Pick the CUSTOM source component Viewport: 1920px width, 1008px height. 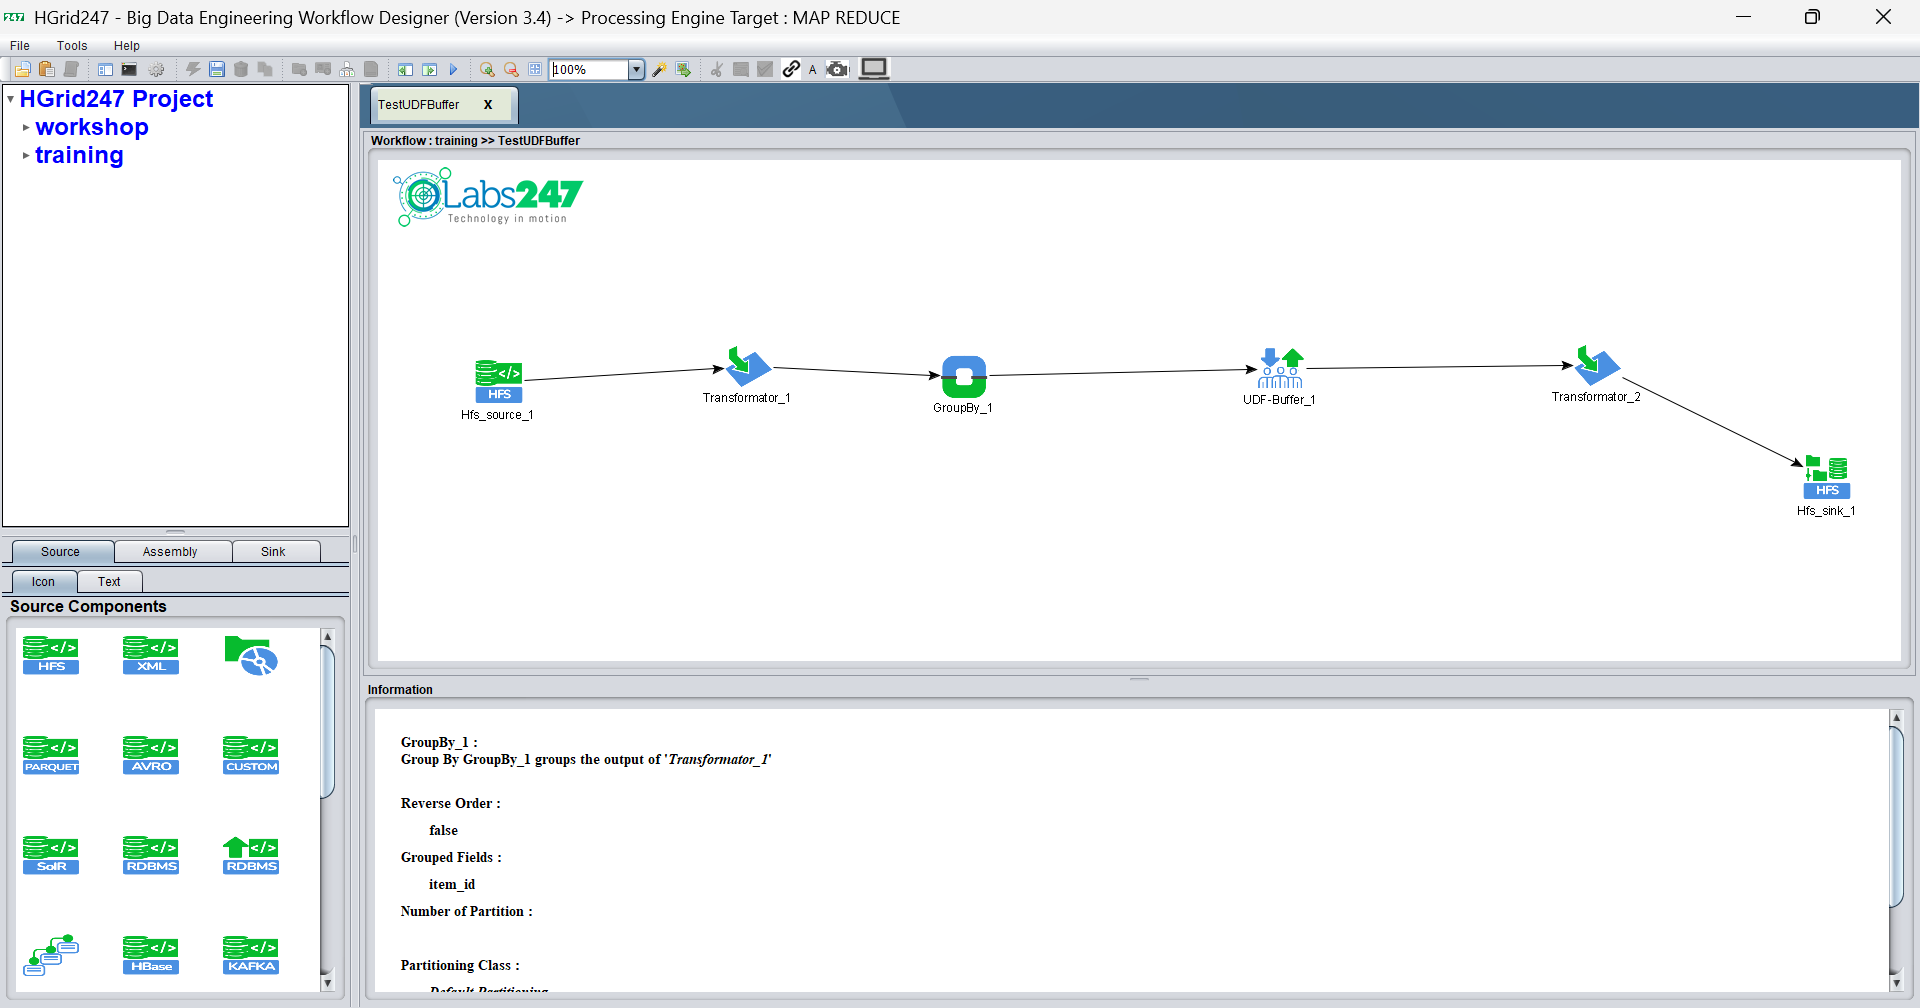pos(251,755)
